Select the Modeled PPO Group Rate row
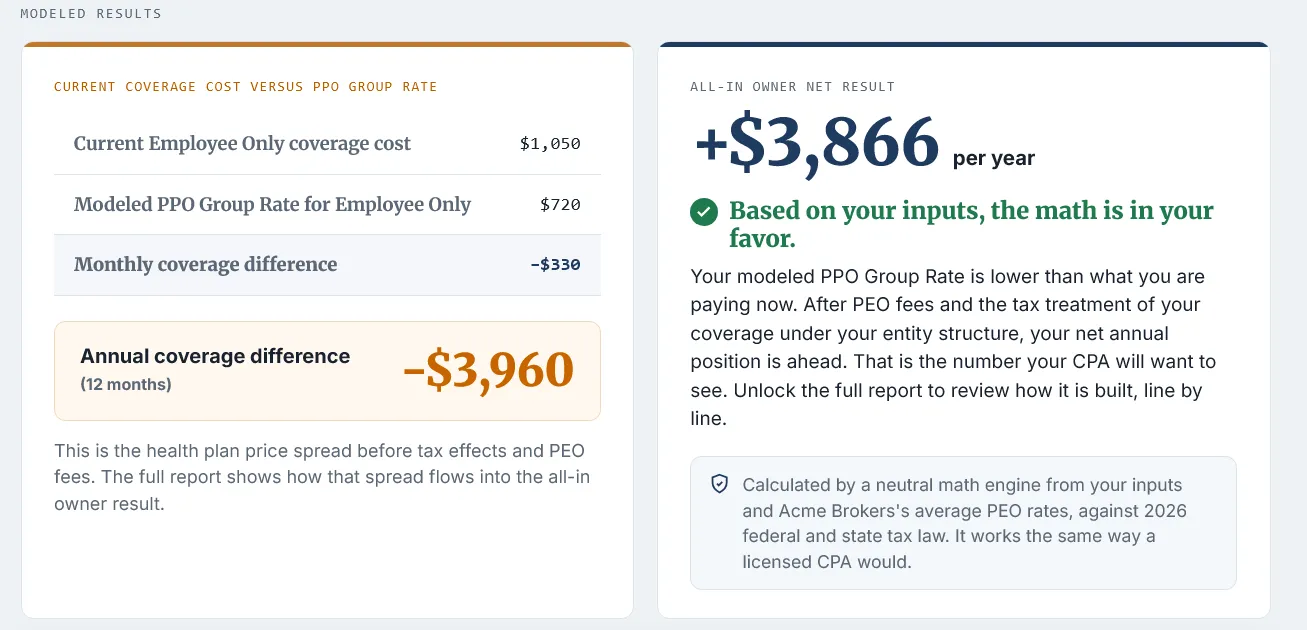Image resolution: width=1307 pixels, height=630 pixels. point(327,205)
